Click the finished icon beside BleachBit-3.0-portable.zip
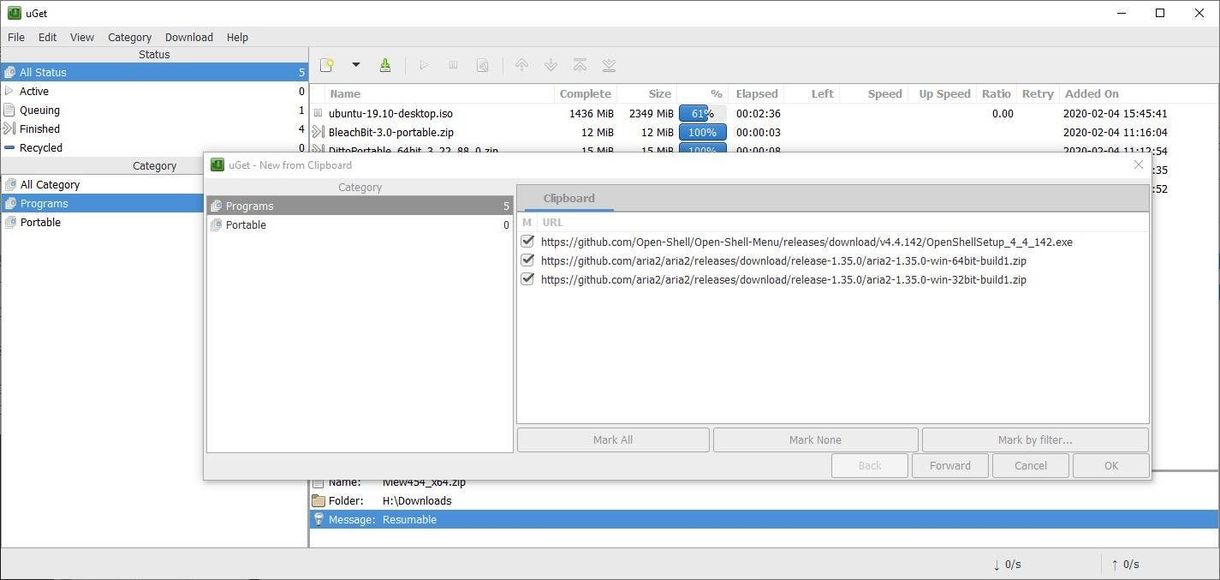Image resolution: width=1220 pixels, height=580 pixels. 318,132
